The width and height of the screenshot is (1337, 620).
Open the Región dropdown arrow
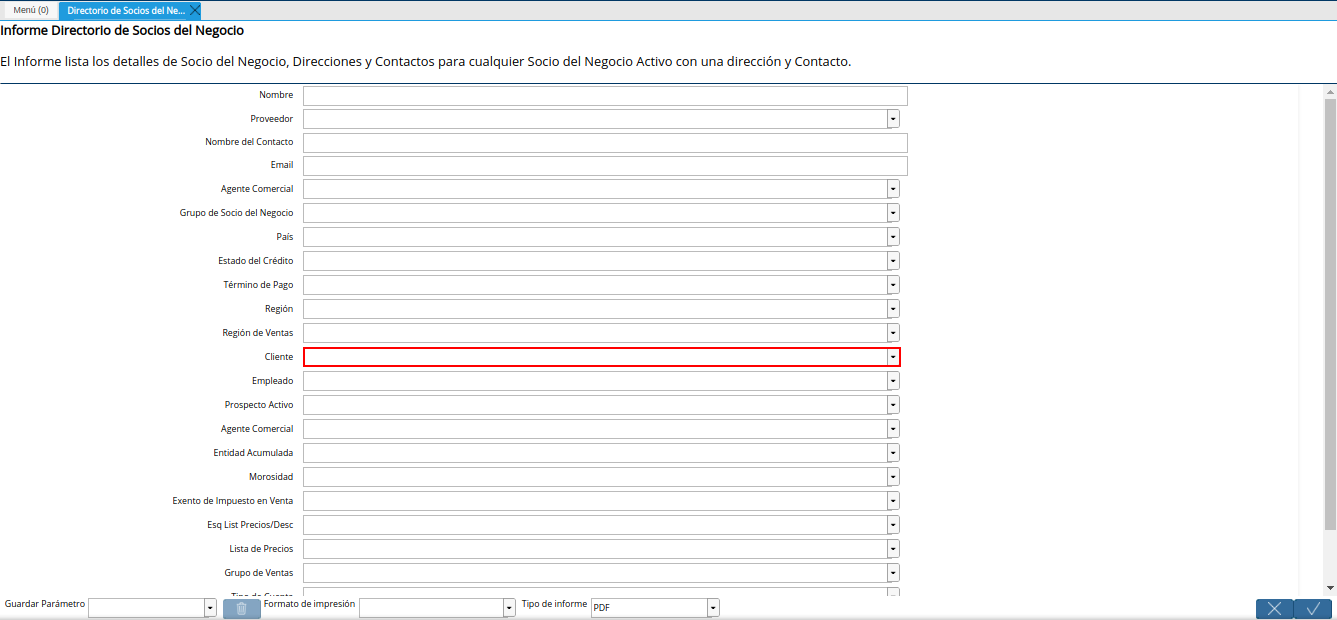(x=893, y=309)
